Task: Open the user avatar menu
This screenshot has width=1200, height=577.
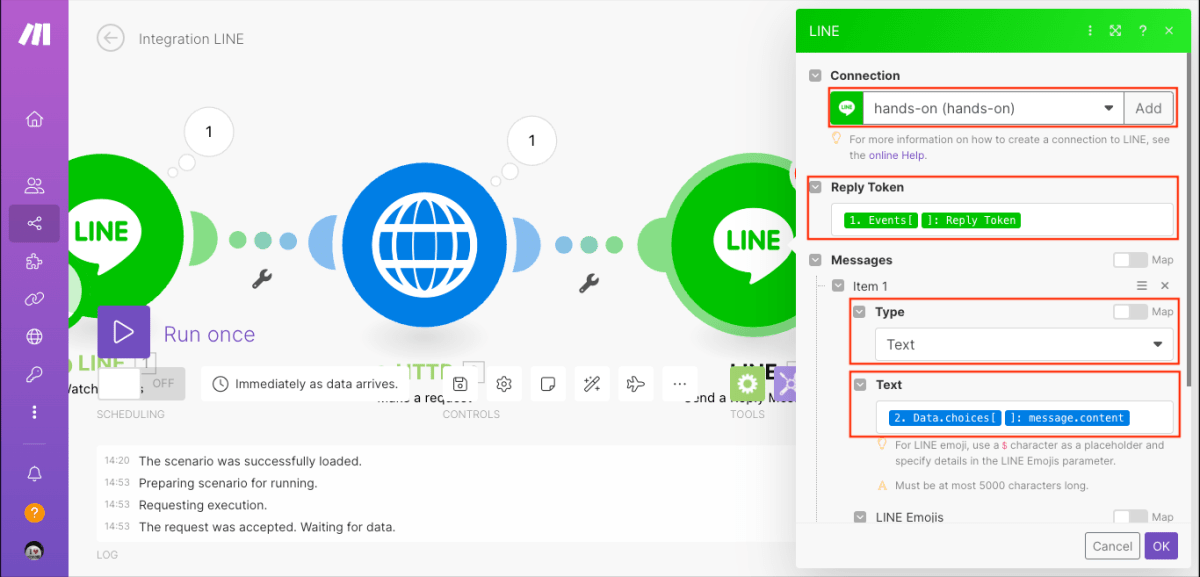Action: [34, 551]
